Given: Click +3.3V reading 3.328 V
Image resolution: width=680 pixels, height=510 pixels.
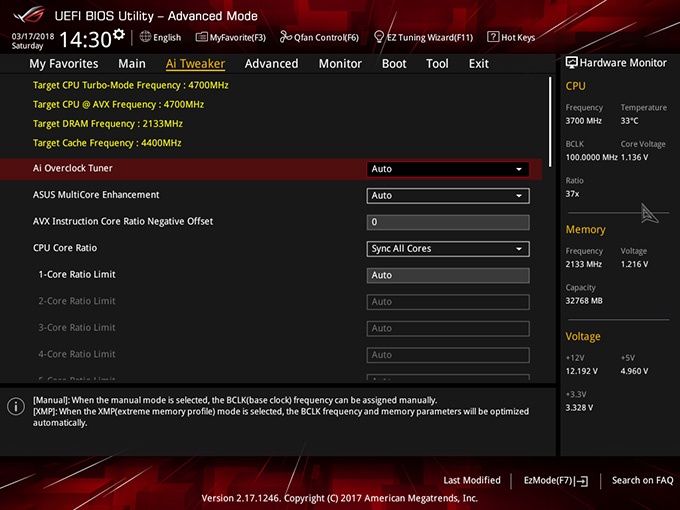Looking at the screenshot, I should tap(579, 408).
